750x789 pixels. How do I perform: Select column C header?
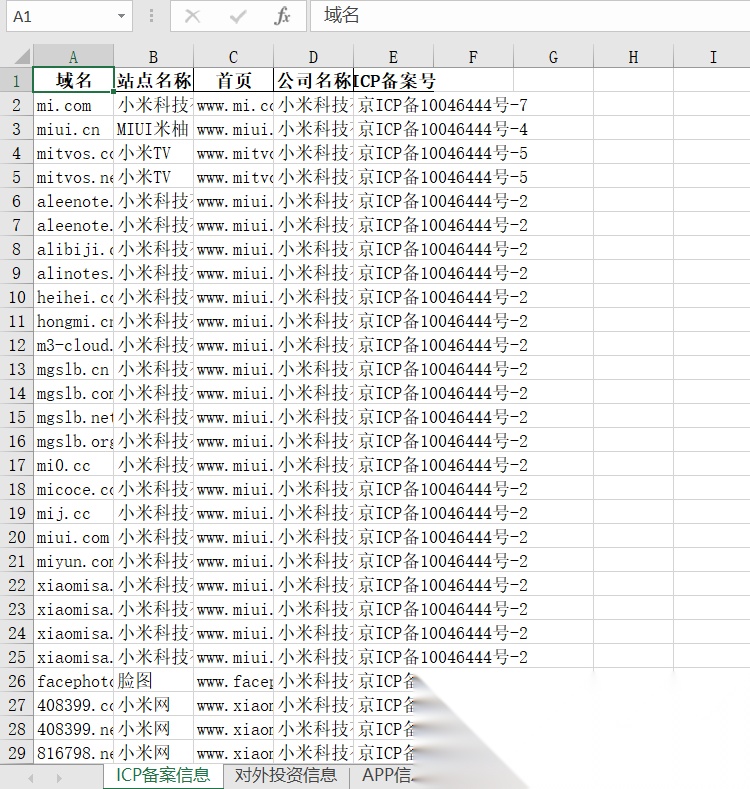coord(233,57)
